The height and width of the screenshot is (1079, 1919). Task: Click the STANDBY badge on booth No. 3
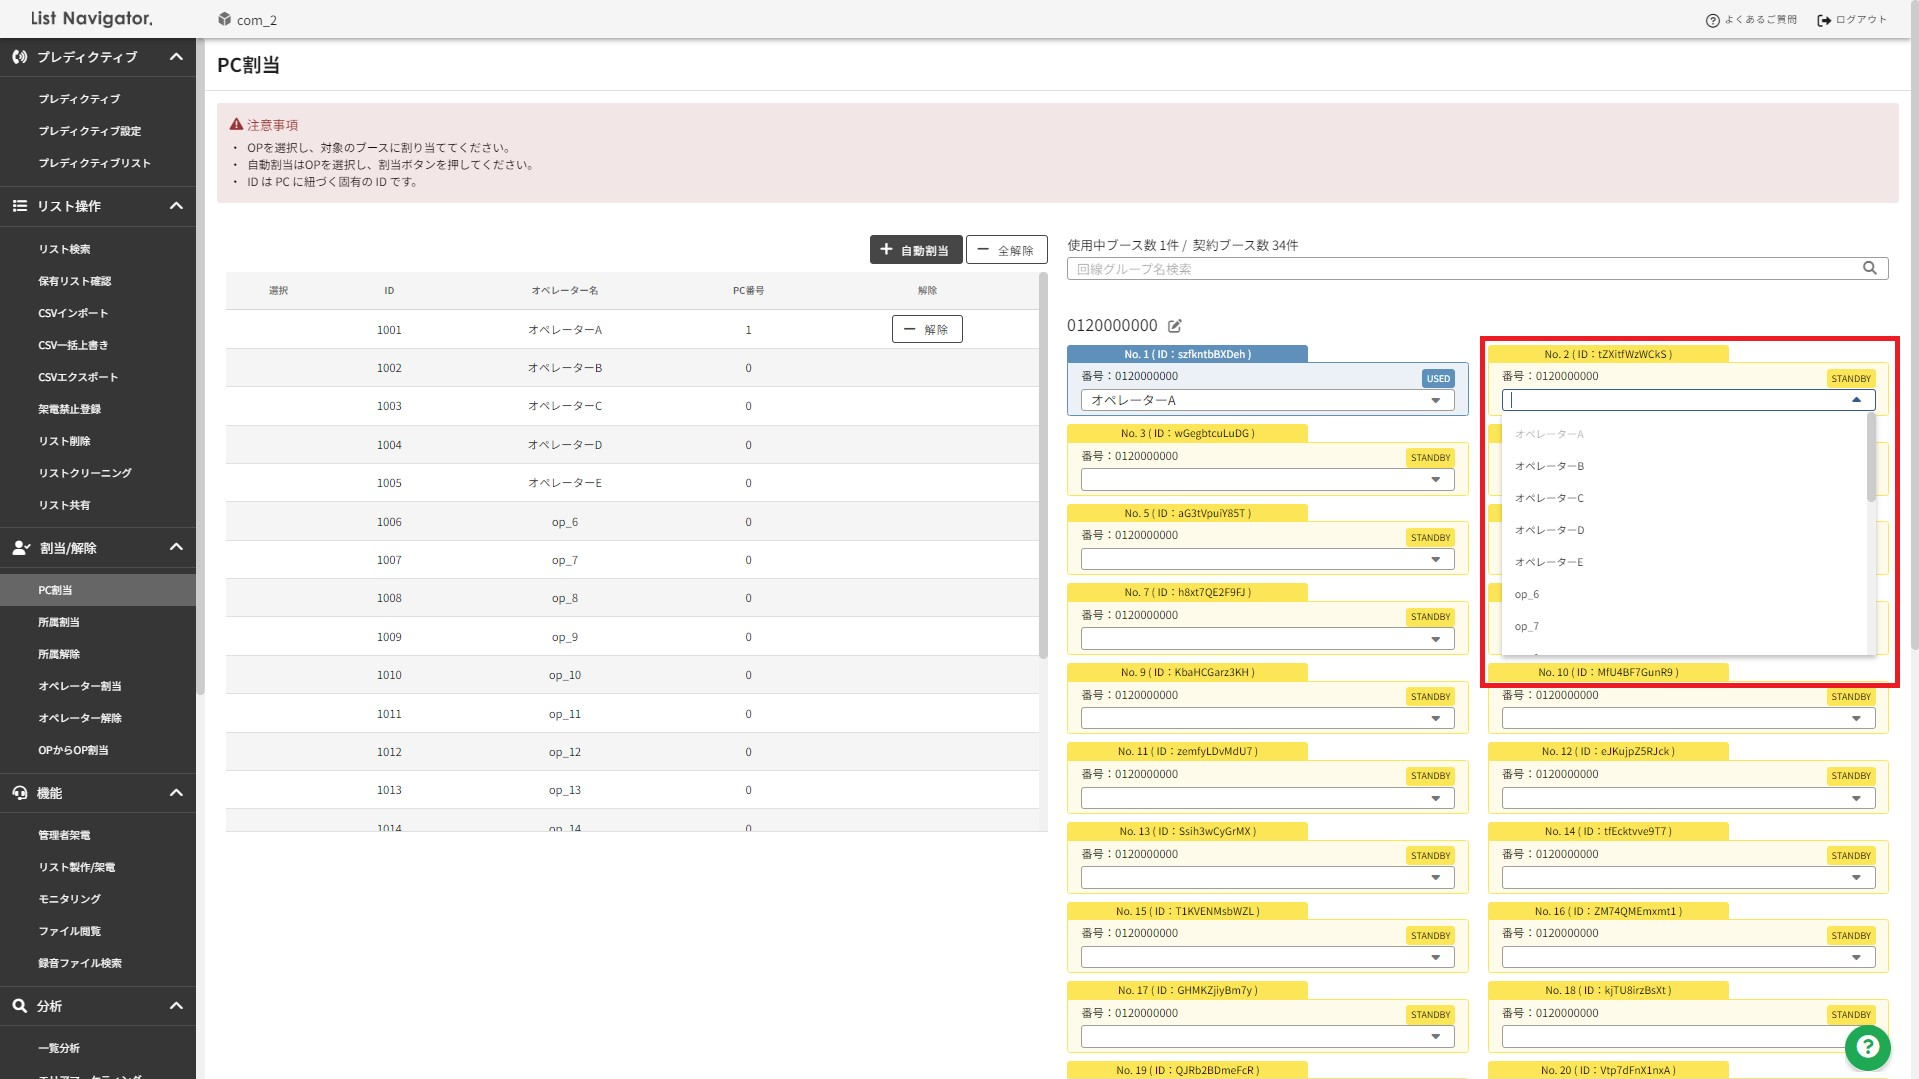[x=1430, y=458]
